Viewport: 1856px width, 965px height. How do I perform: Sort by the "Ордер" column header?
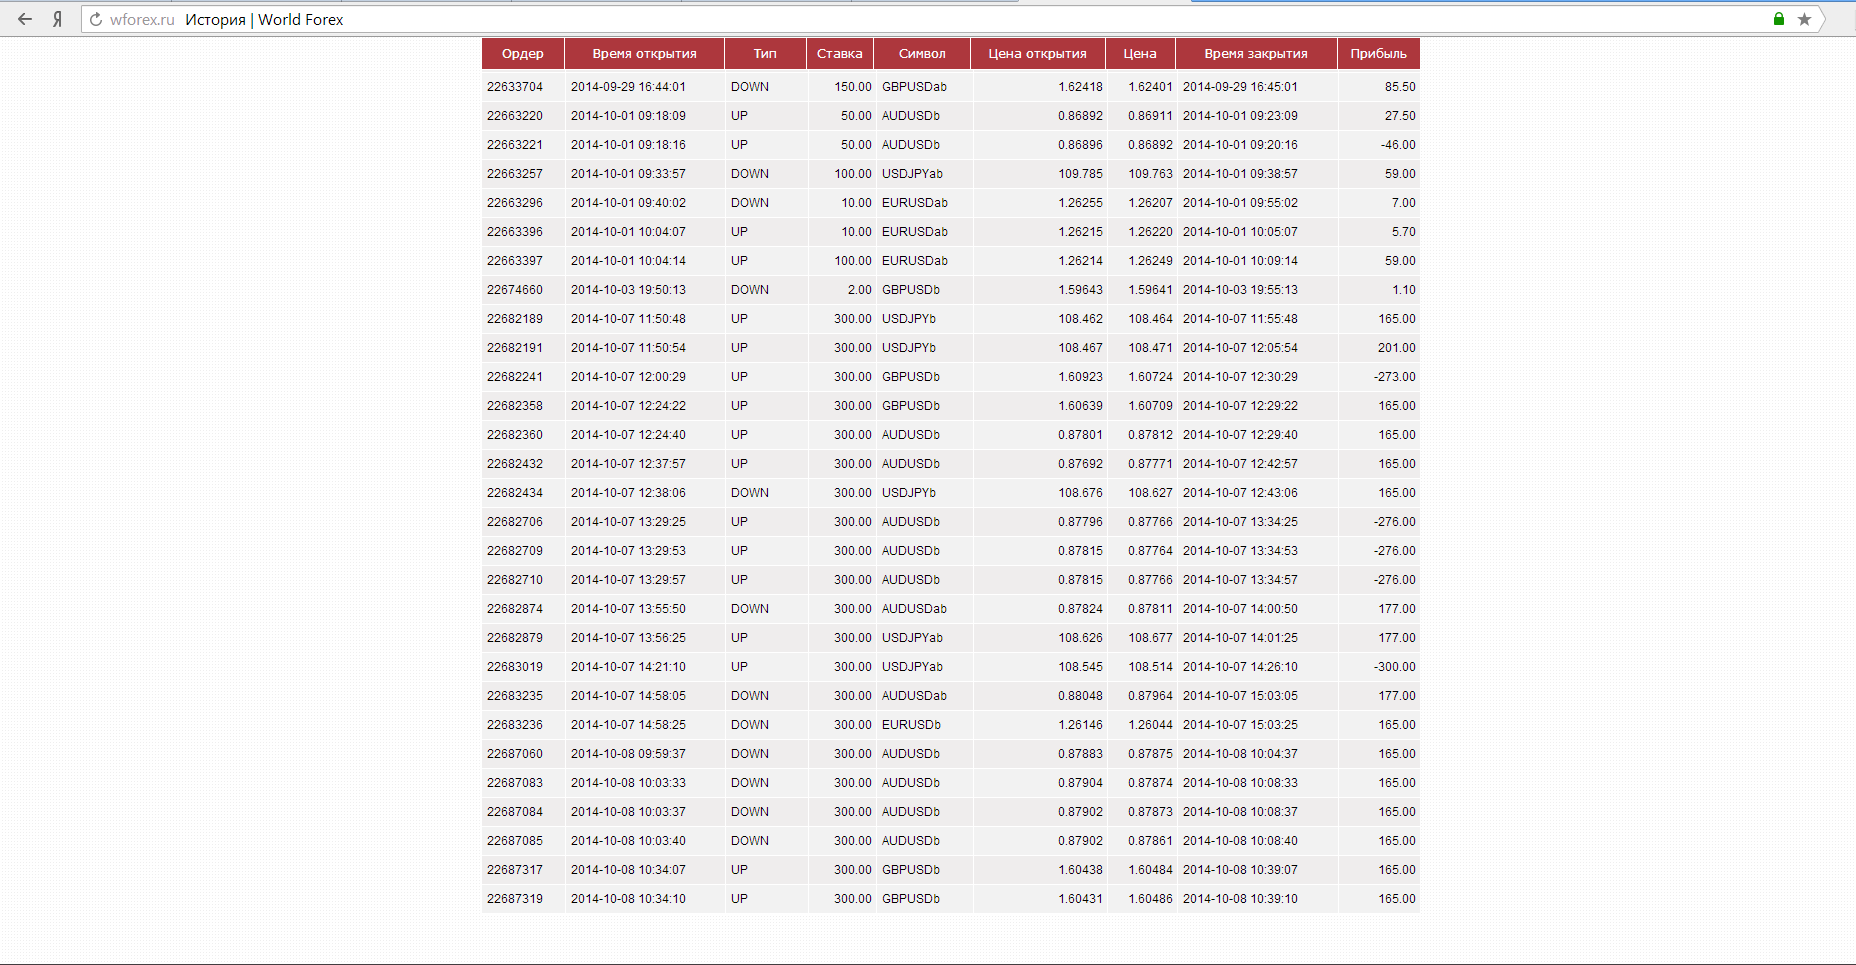[x=522, y=54]
